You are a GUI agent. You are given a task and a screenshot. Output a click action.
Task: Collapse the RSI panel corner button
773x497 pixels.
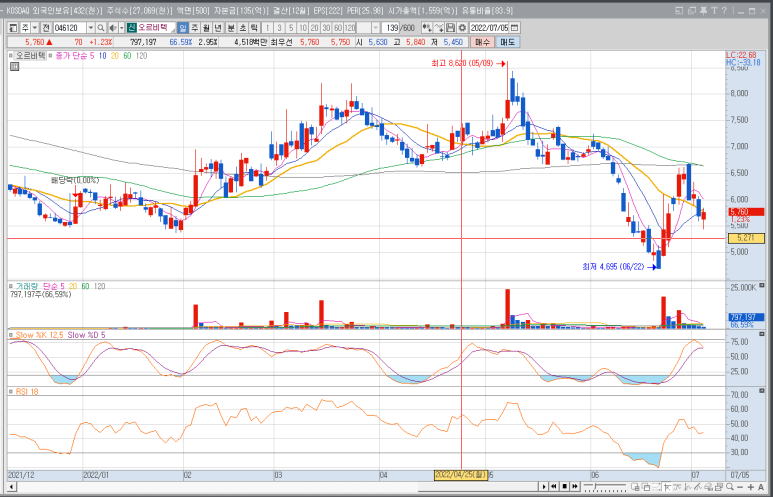(762, 391)
